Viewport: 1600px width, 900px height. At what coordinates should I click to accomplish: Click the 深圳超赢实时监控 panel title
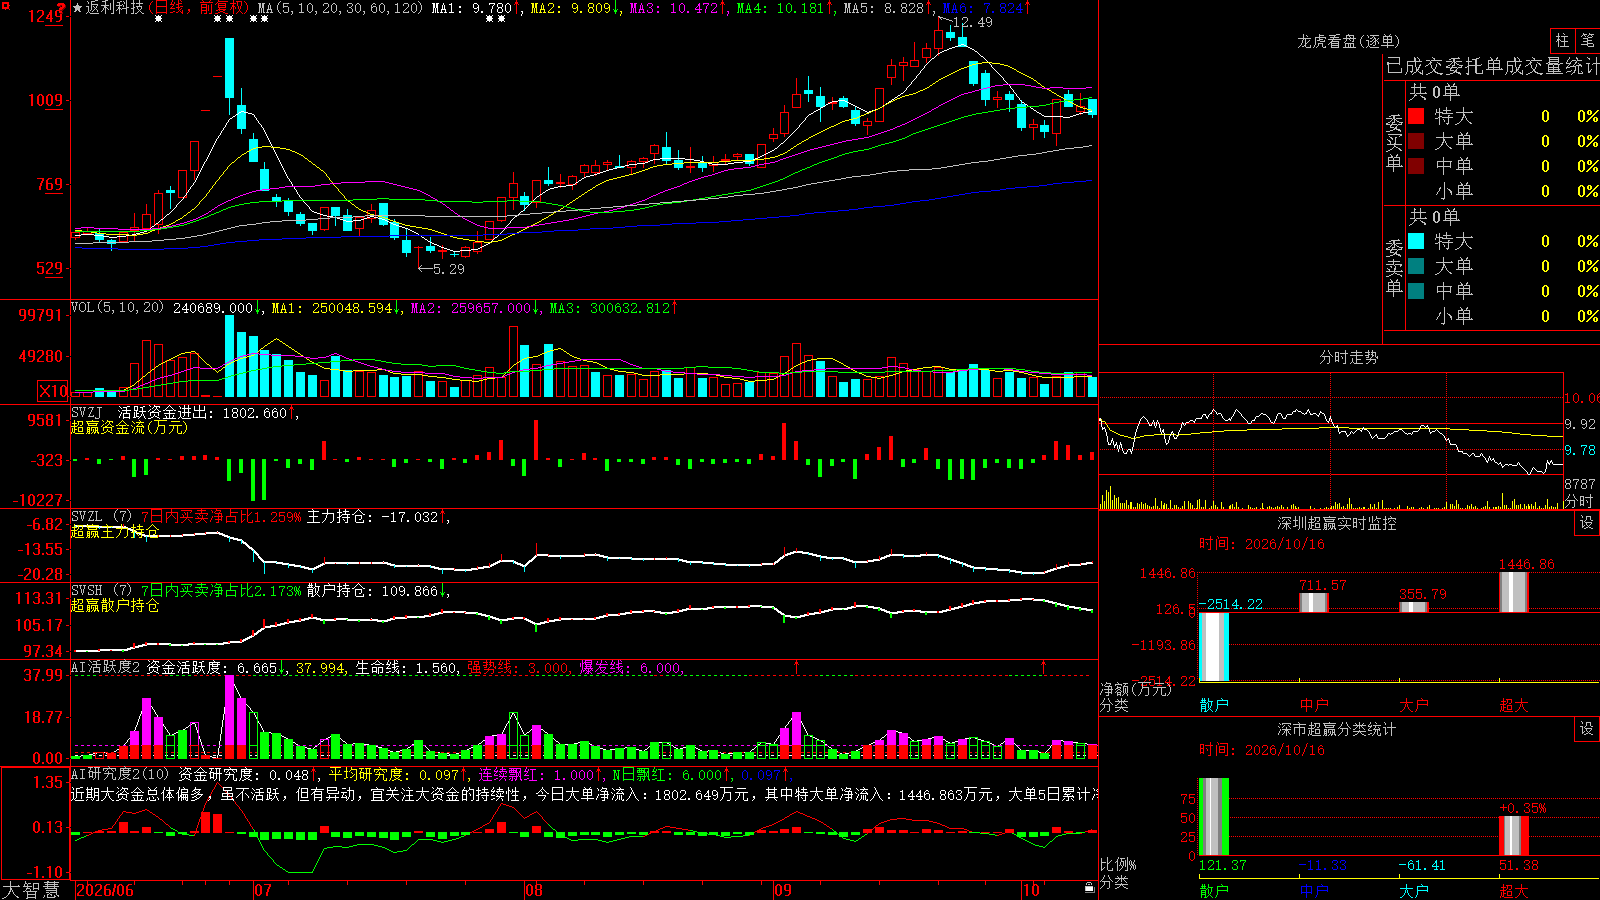tap(1336, 523)
